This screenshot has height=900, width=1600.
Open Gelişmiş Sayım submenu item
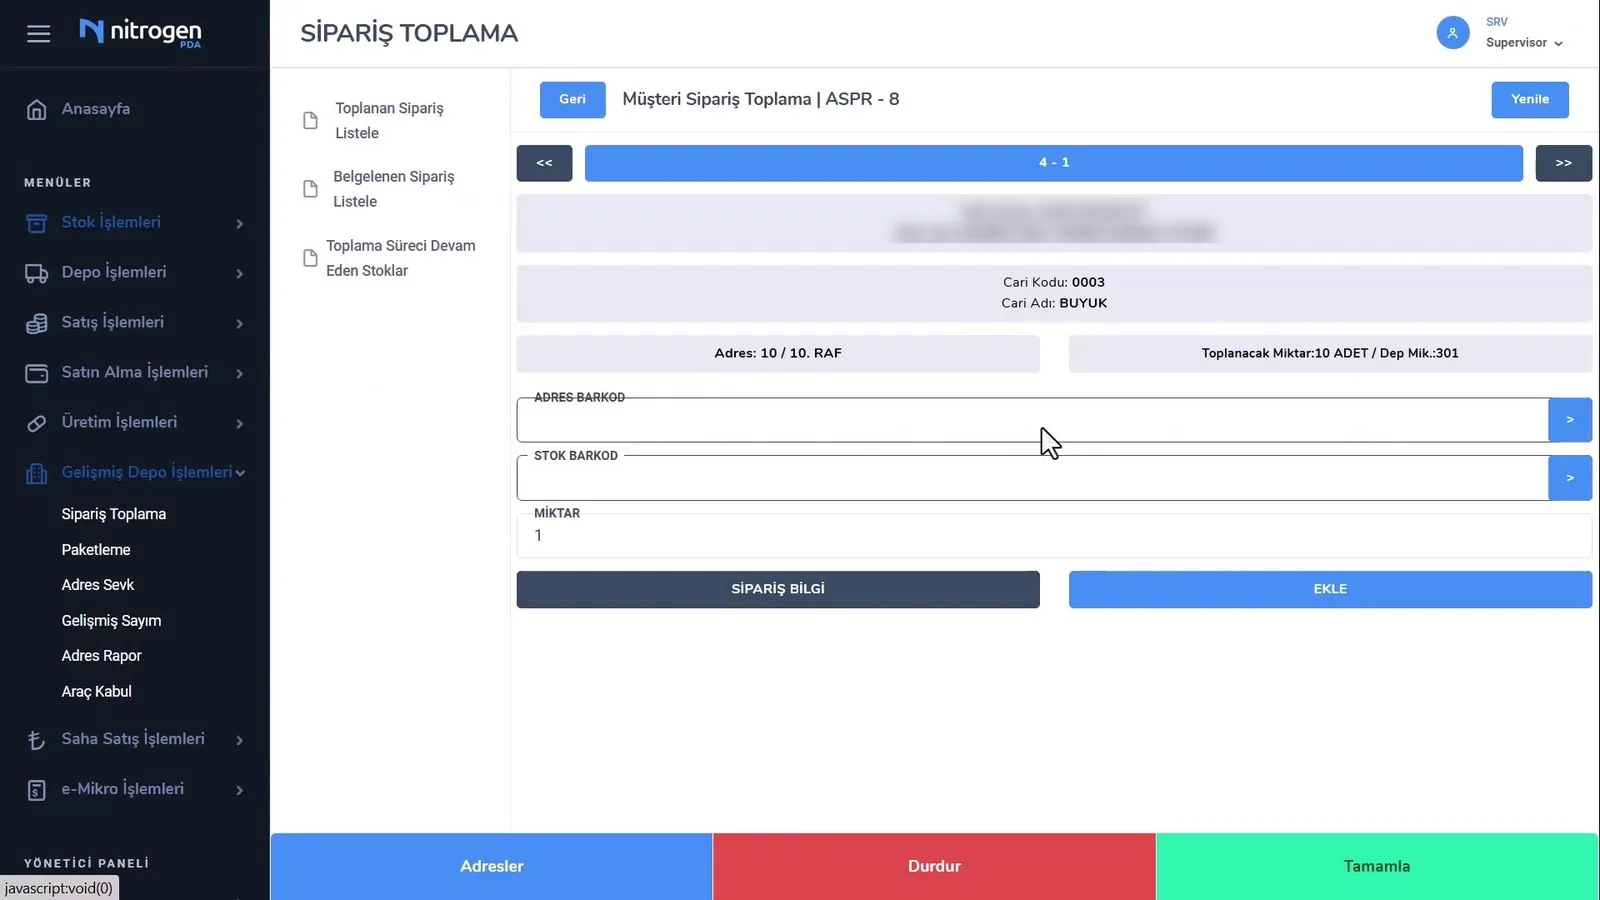111,621
